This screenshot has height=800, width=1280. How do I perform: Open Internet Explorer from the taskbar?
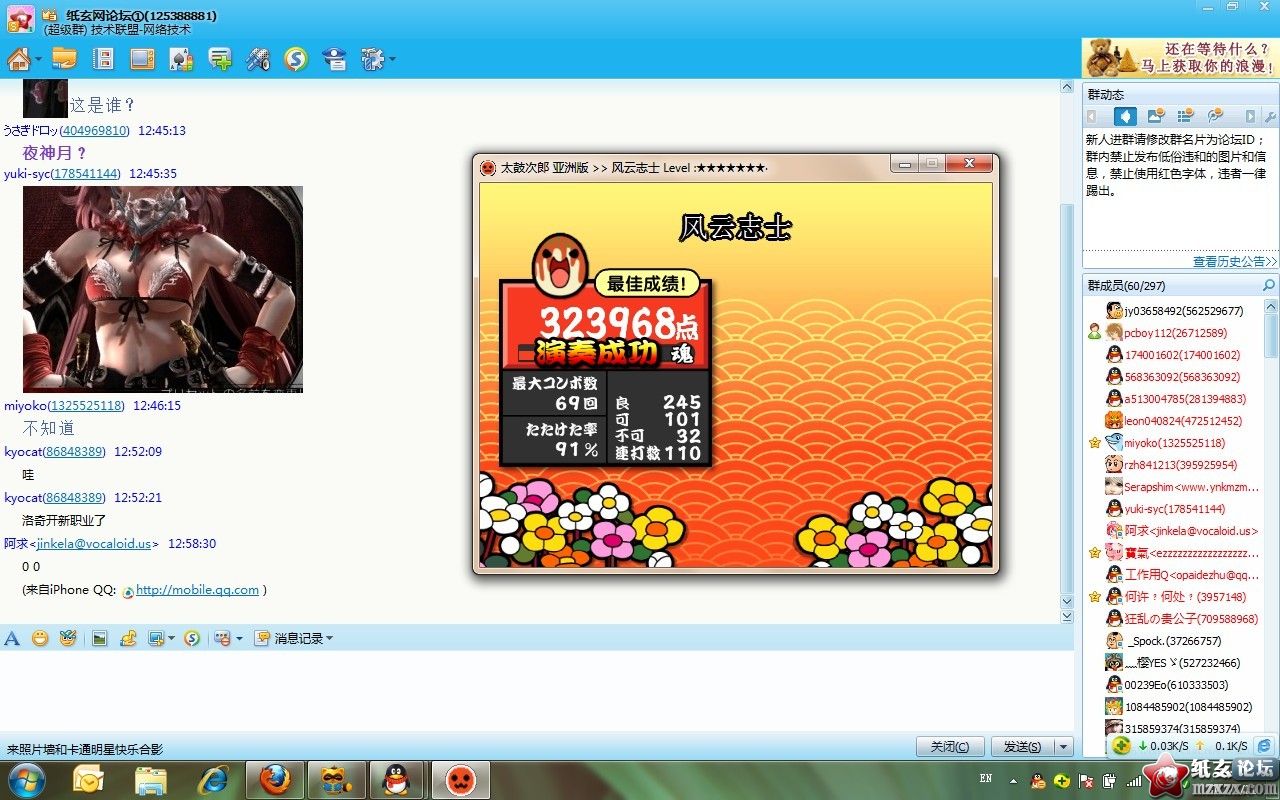(x=213, y=780)
